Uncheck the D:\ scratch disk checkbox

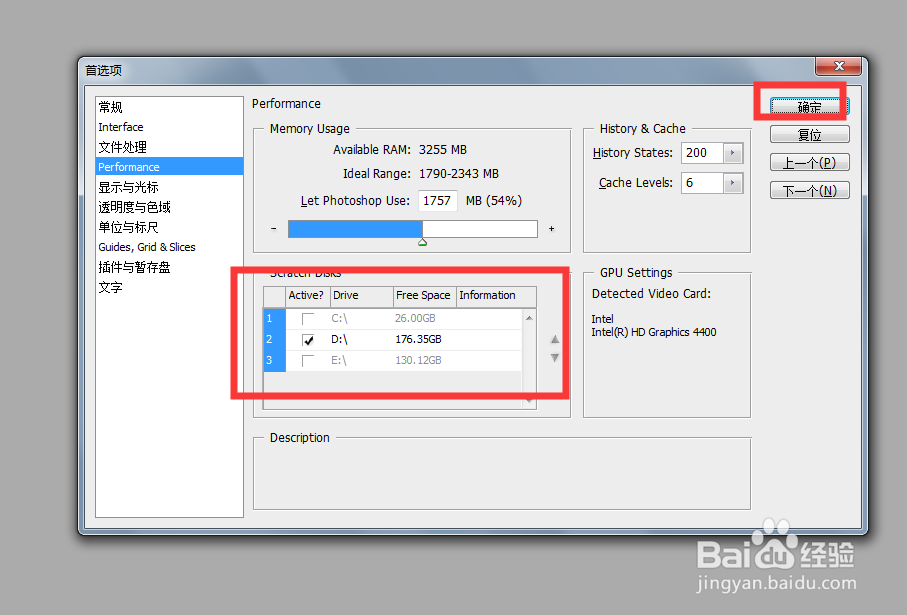click(x=308, y=340)
